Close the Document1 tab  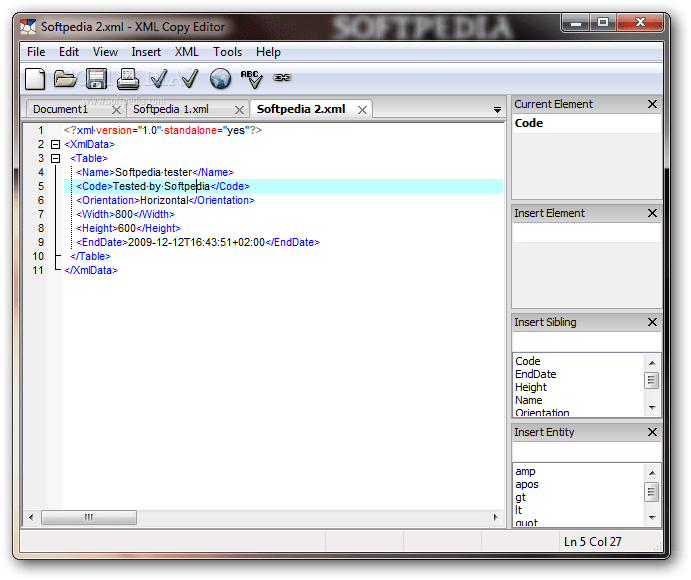[116, 110]
